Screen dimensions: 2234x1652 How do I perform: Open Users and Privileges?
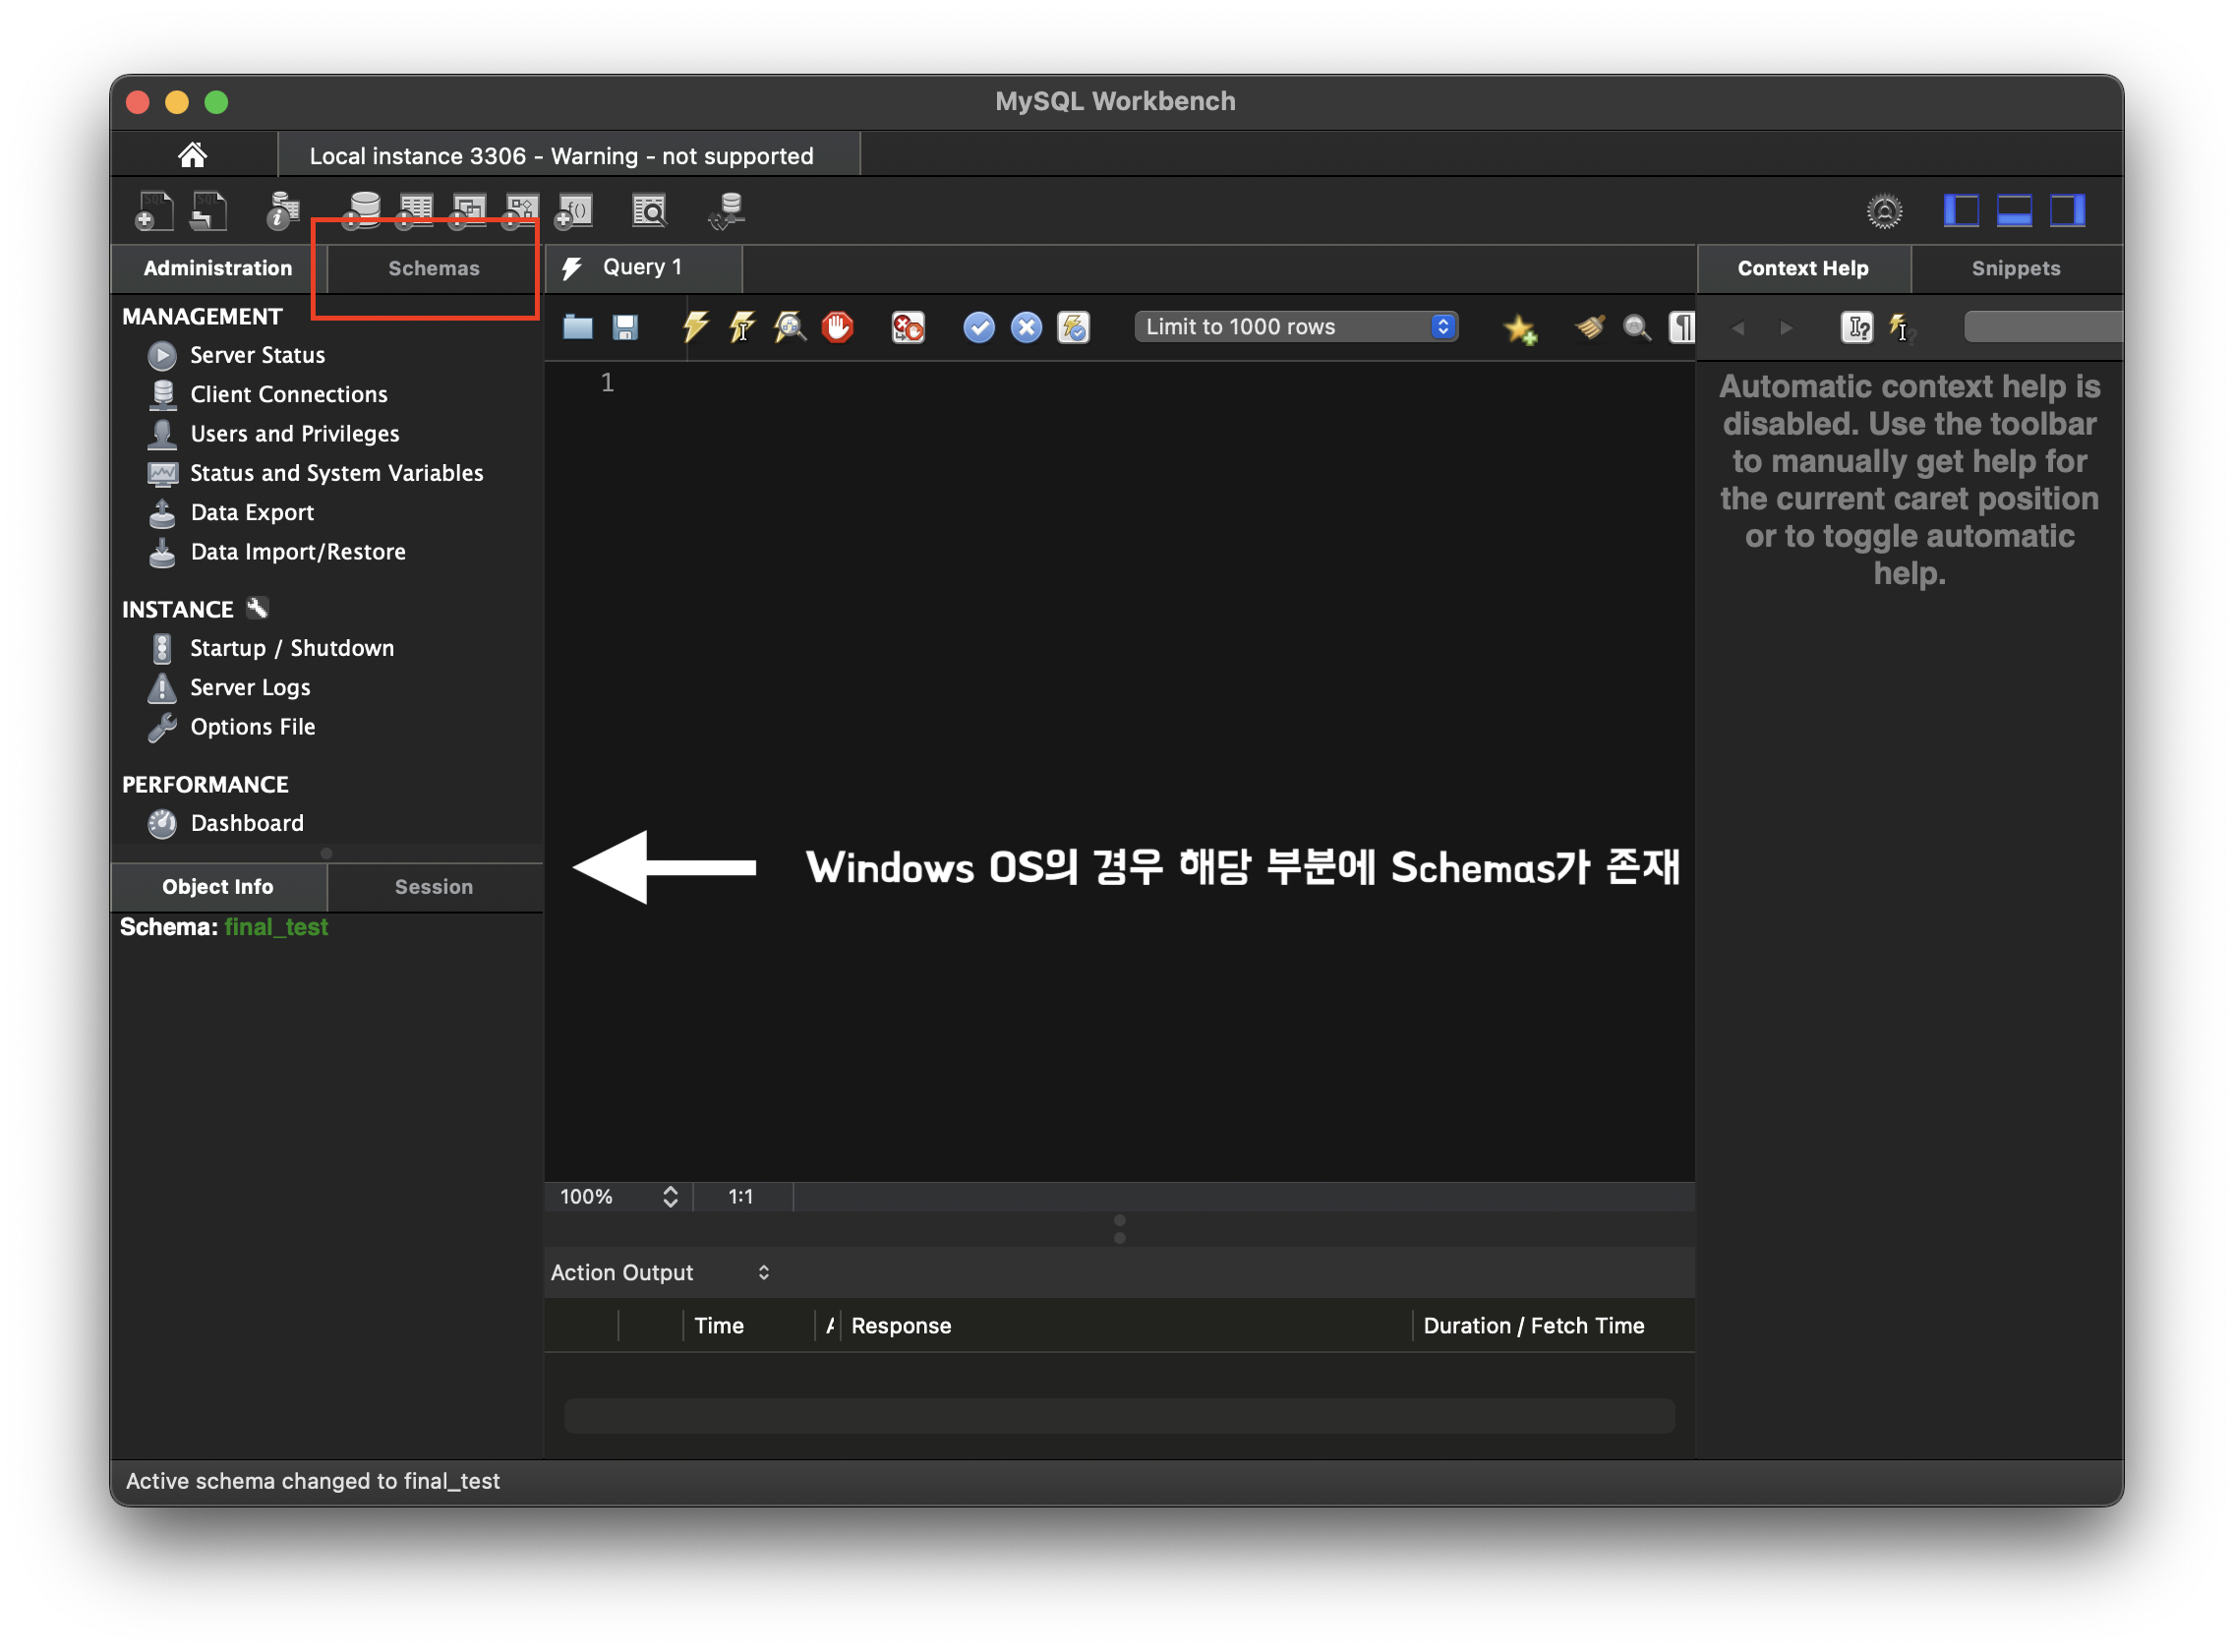click(294, 434)
